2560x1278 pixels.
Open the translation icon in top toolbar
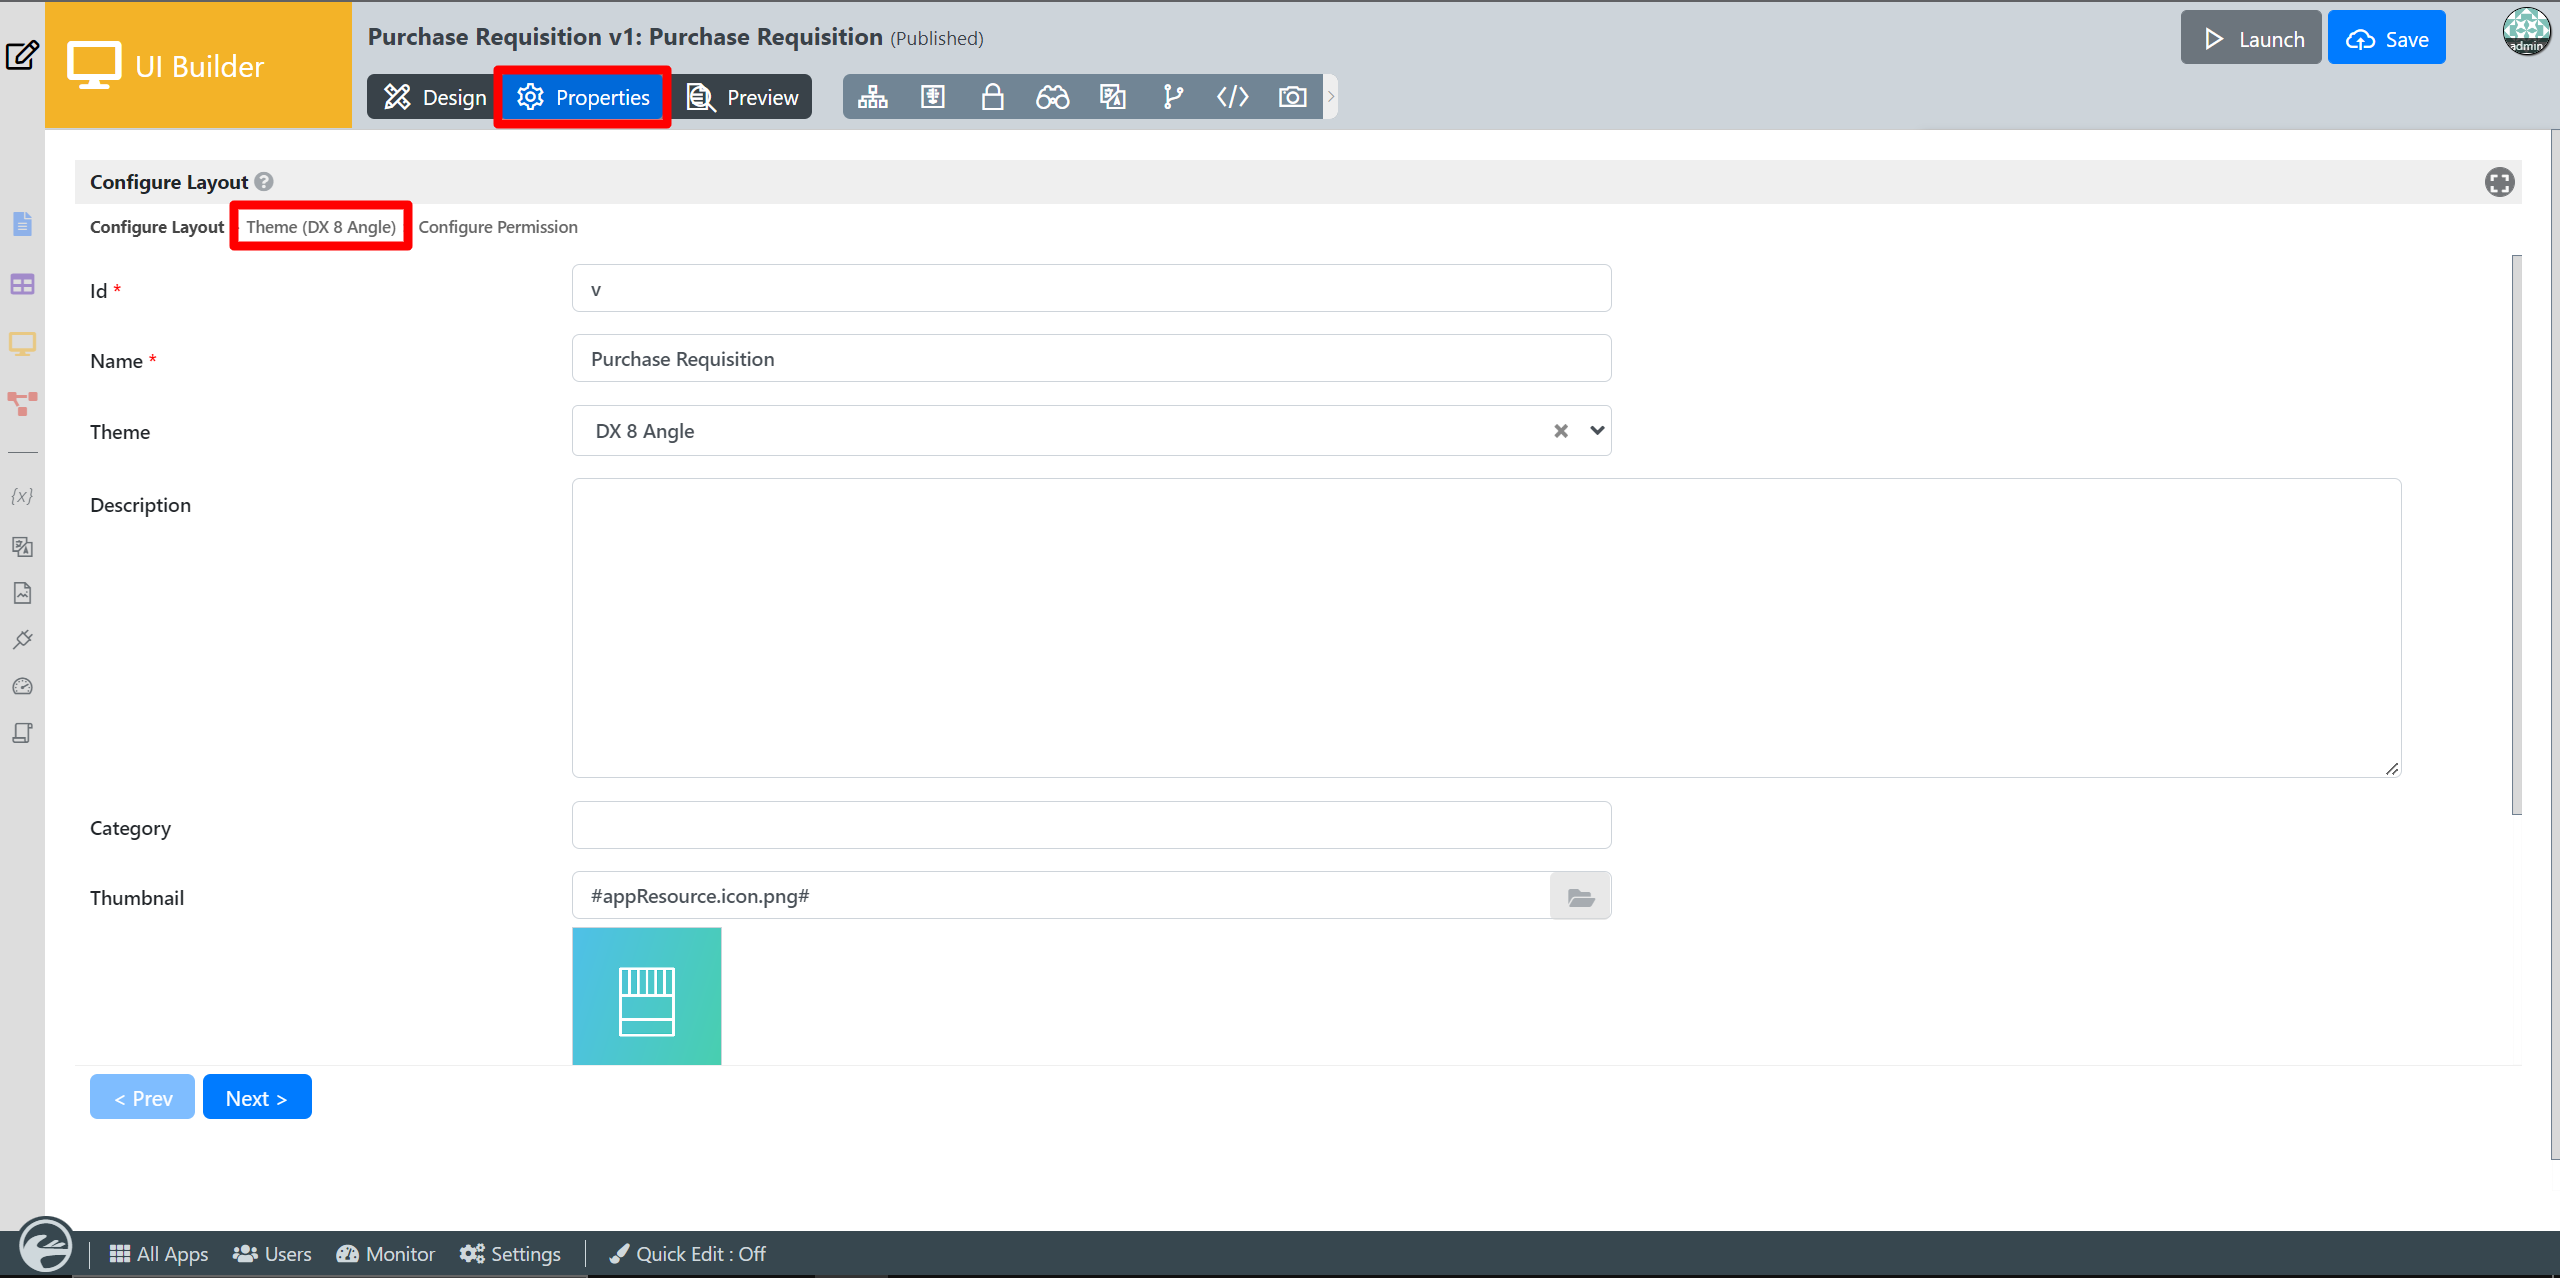1112,97
